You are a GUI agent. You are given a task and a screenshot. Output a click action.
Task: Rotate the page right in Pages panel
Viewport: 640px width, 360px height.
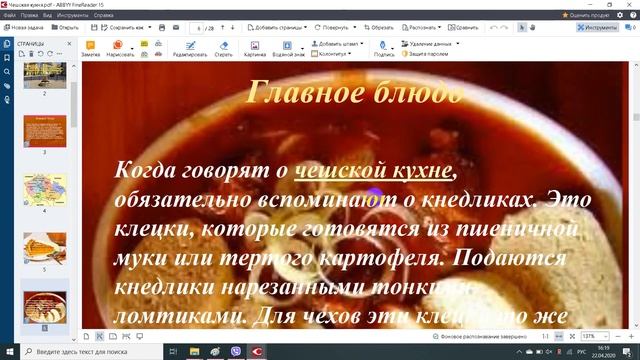click(50, 54)
